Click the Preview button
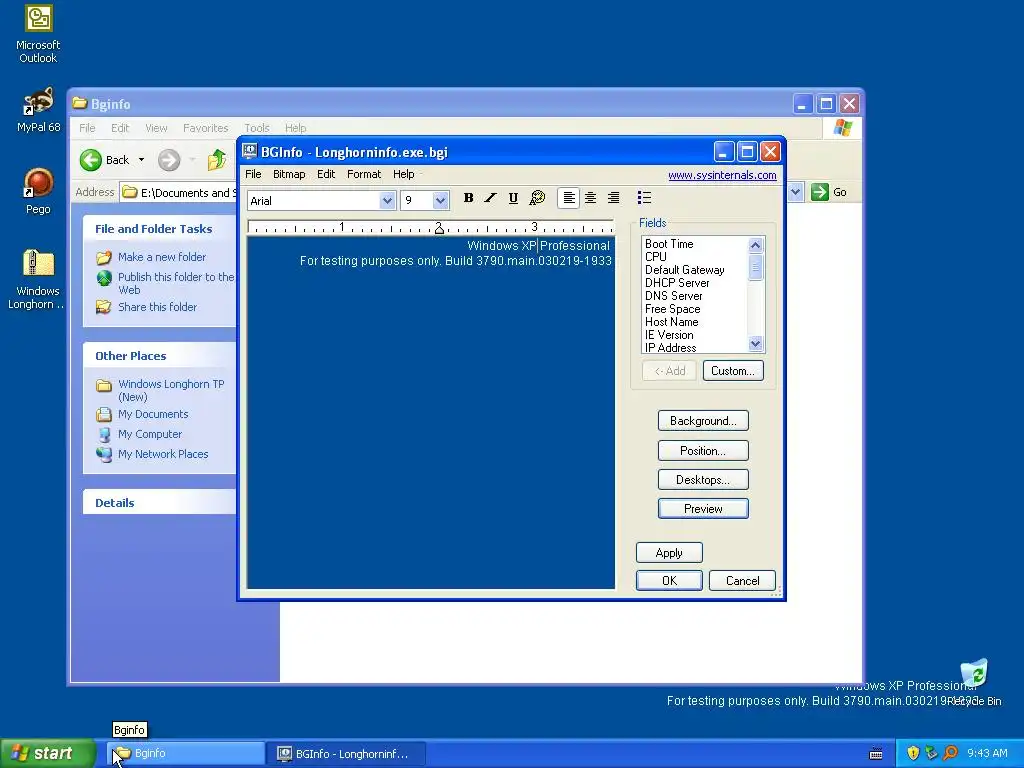The height and width of the screenshot is (768, 1024). pyautogui.click(x=703, y=509)
